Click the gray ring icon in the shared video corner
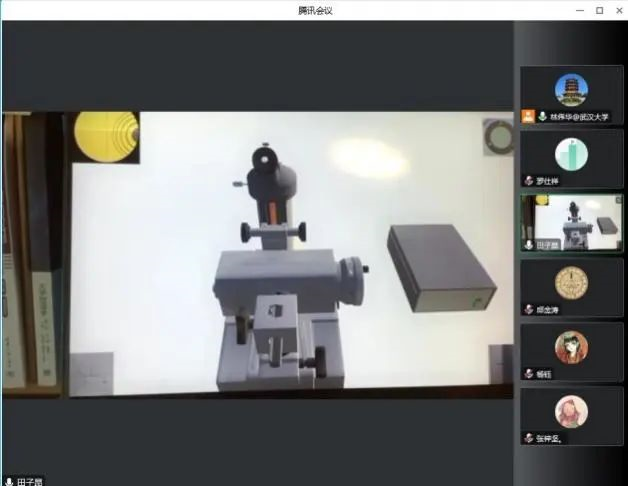This screenshot has width=628, height=486. 497,135
